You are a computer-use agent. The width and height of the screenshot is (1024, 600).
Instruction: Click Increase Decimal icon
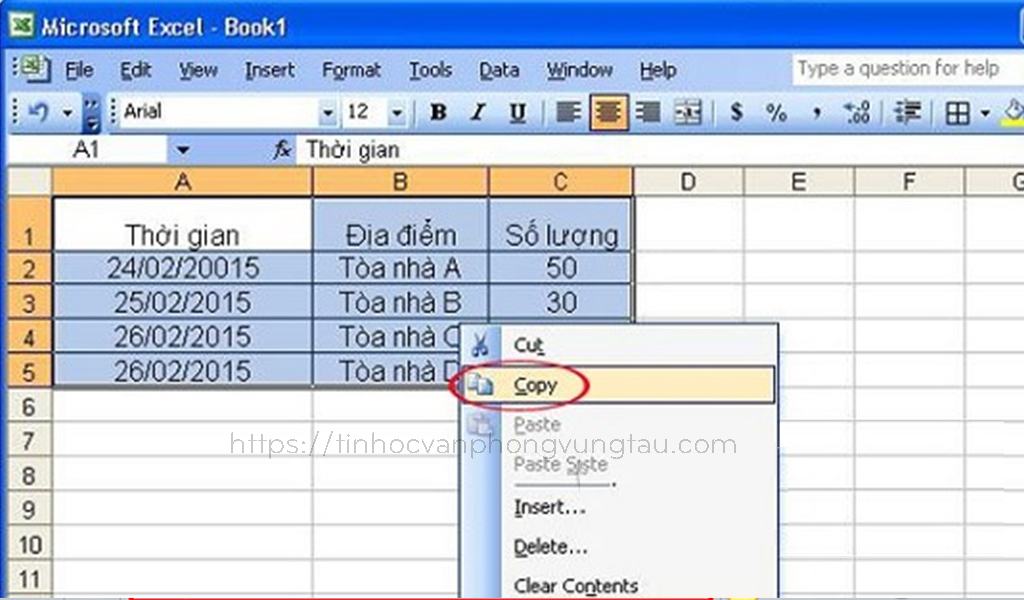[x=857, y=112]
